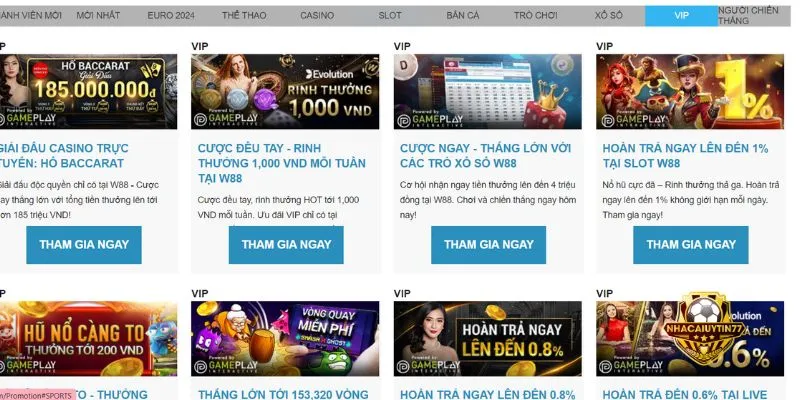Viewport: 800px width, 400px height.
Task: Click THAM GIA NGAY under Cược Đều Tay
Action: (286, 245)
